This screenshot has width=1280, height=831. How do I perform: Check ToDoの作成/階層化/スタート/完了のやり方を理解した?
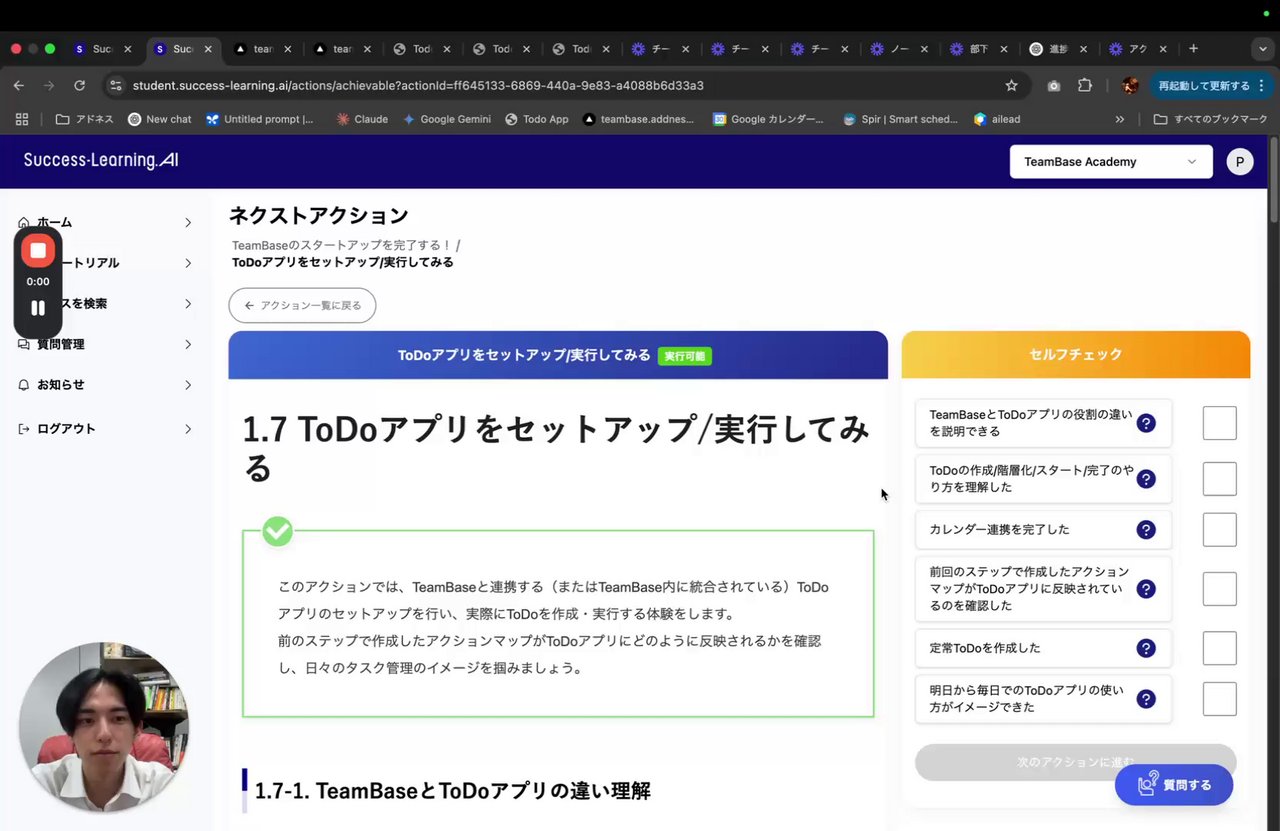pos(1219,479)
